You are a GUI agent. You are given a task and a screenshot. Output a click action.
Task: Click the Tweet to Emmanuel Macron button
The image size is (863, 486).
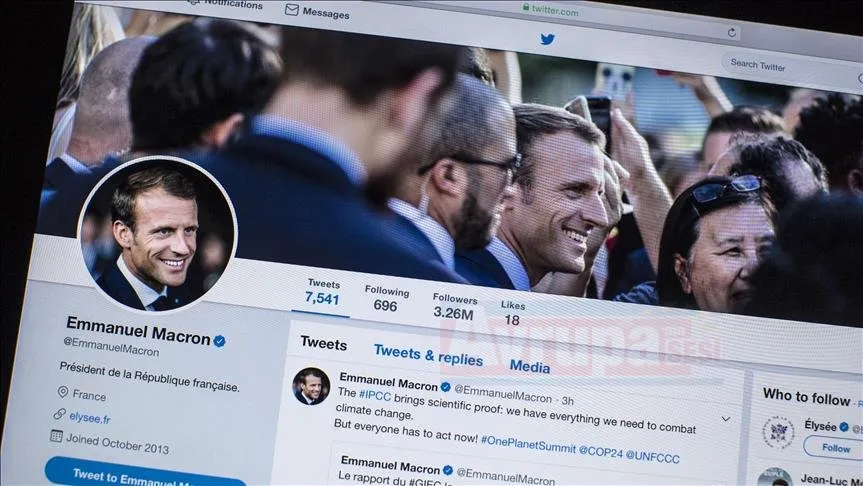tap(146, 474)
